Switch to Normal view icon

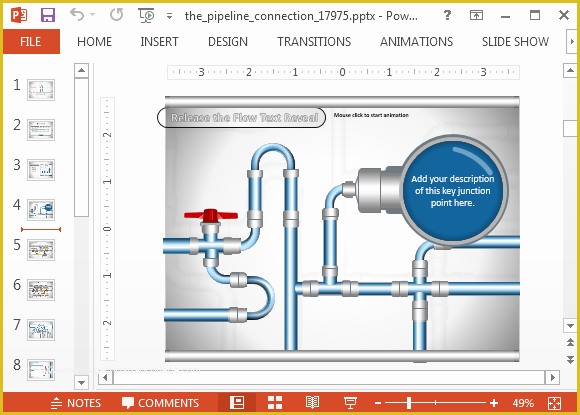pyautogui.click(x=237, y=402)
